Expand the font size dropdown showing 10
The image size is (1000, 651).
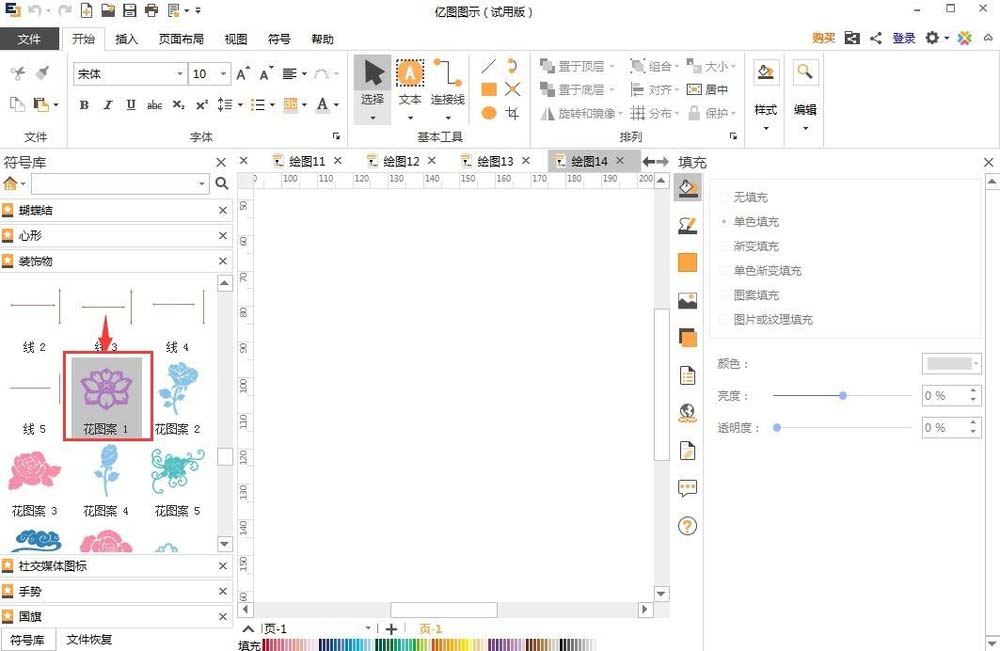tap(223, 74)
